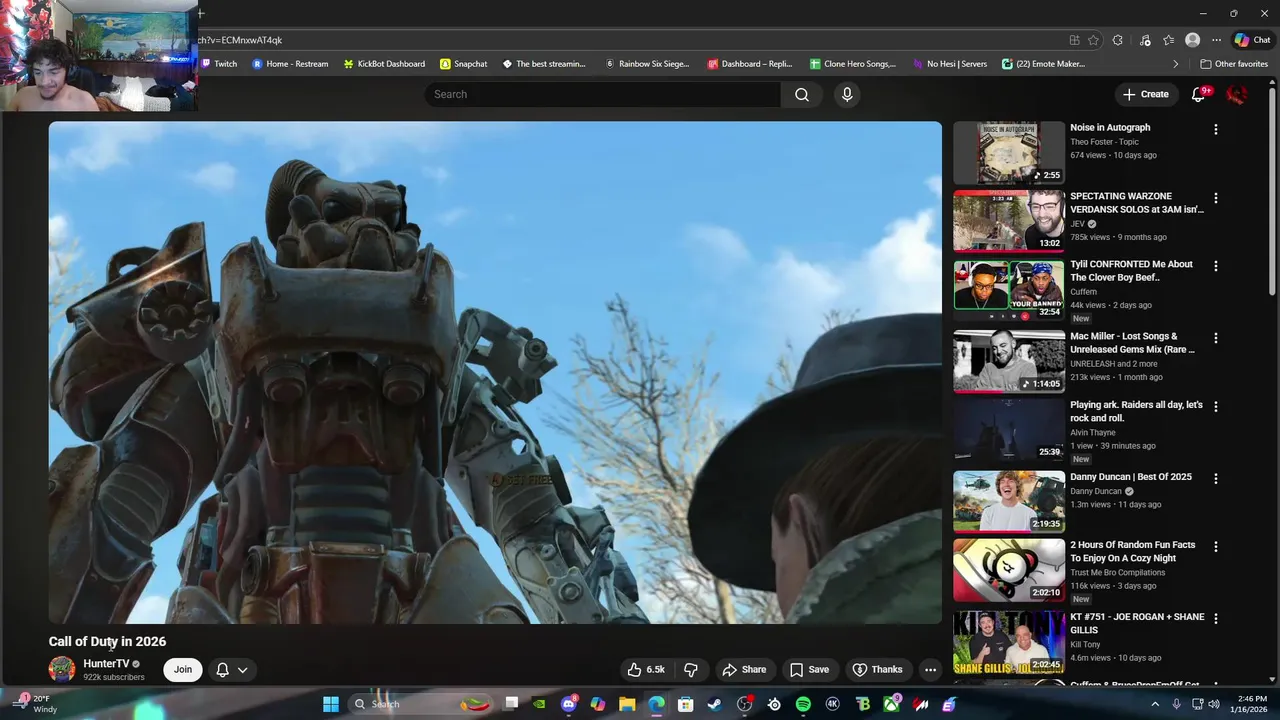Add this page to favorites star
This screenshot has height=720, width=1280.
(1093, 40)
